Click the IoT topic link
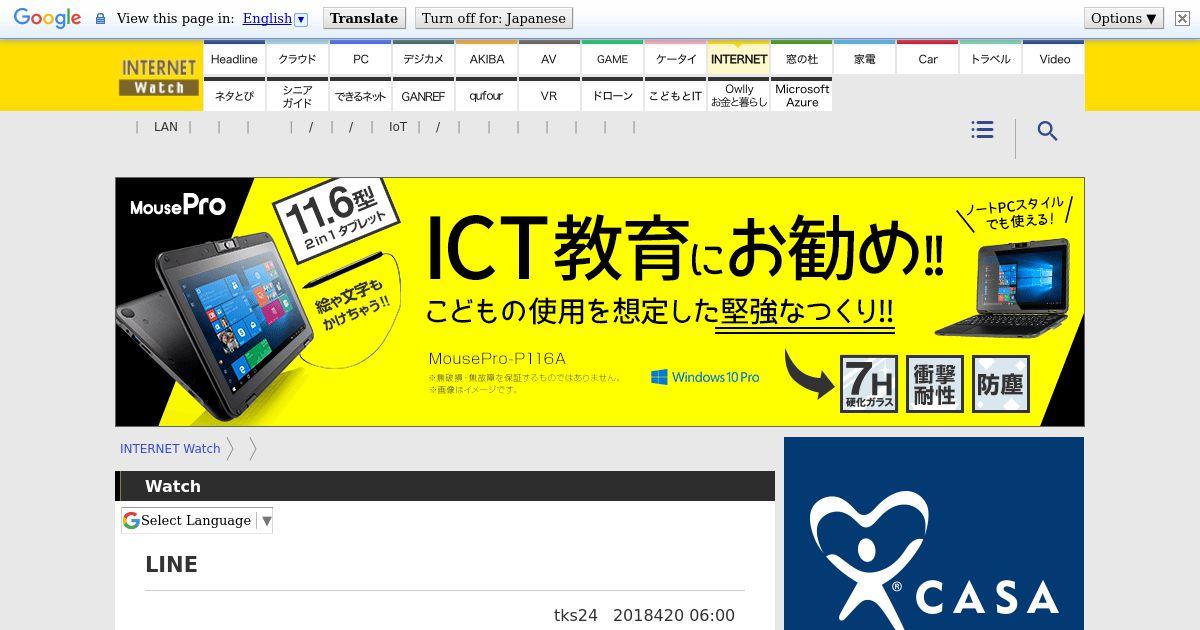 pos(398,127)
